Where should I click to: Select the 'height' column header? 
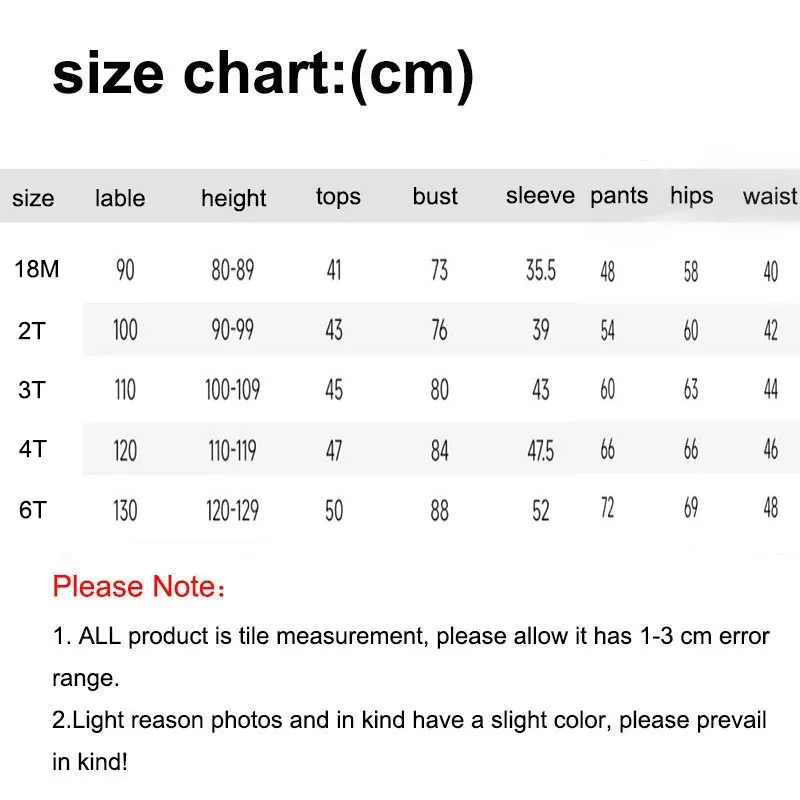[234, 199]
